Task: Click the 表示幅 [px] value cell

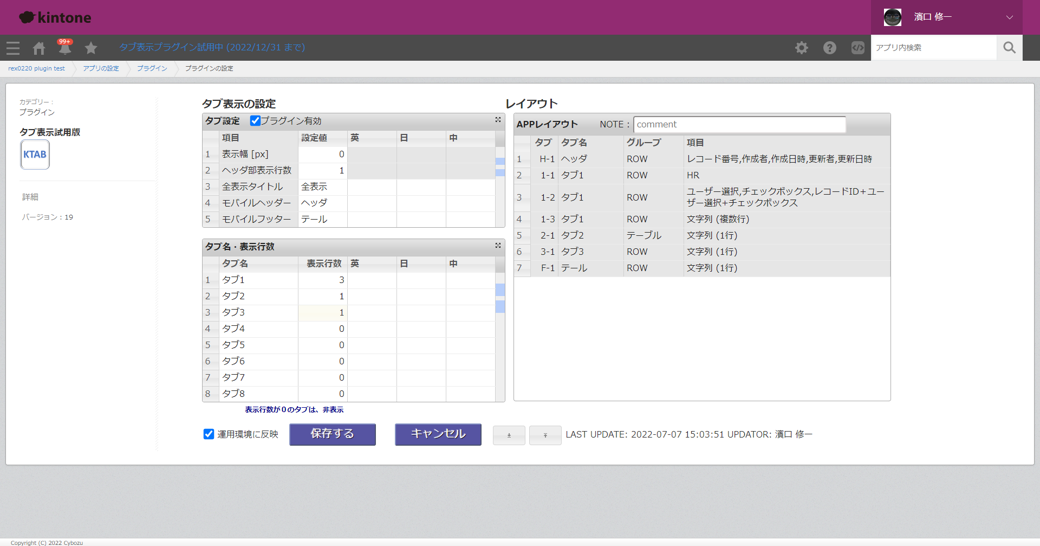Action: [322, 154]
